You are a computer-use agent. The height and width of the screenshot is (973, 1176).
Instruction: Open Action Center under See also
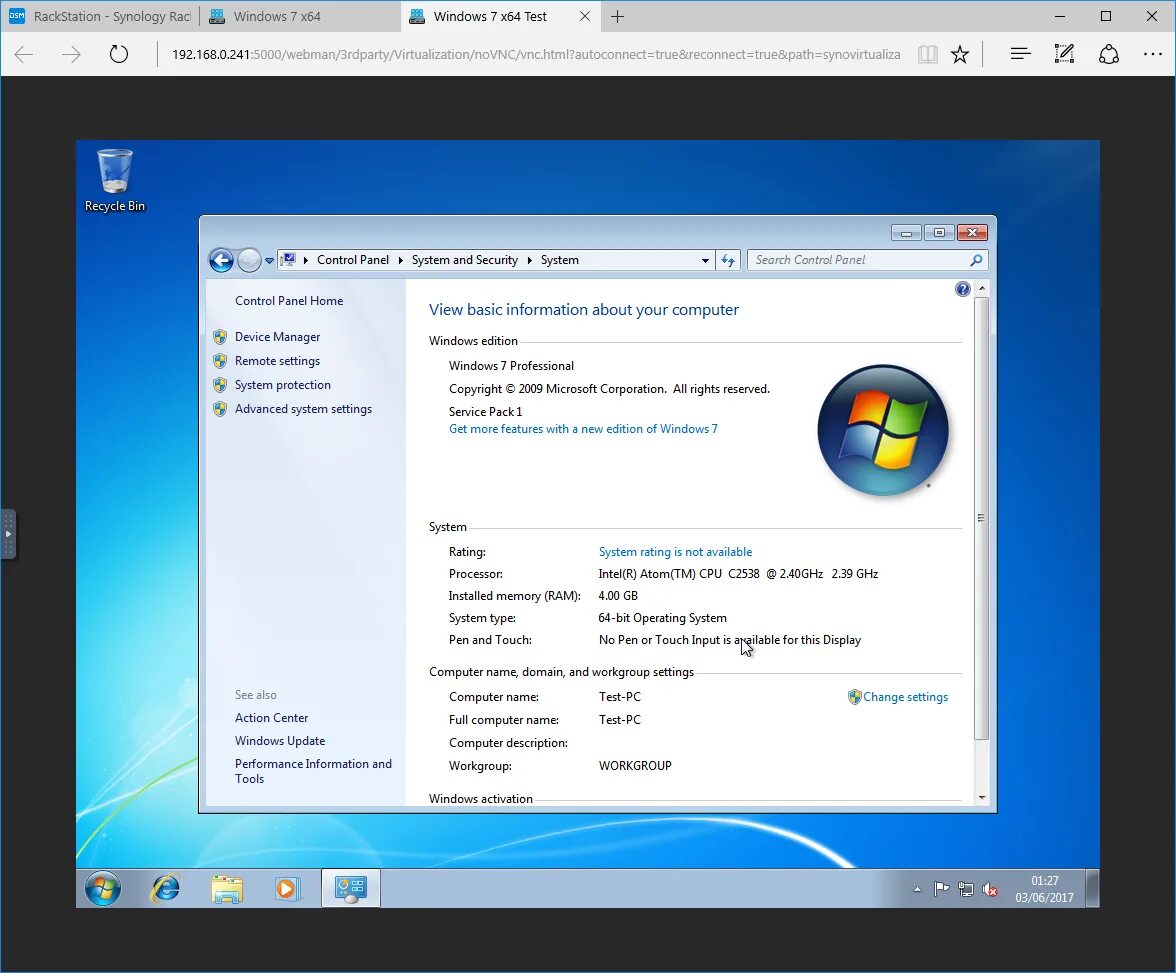tap(272, 718)
